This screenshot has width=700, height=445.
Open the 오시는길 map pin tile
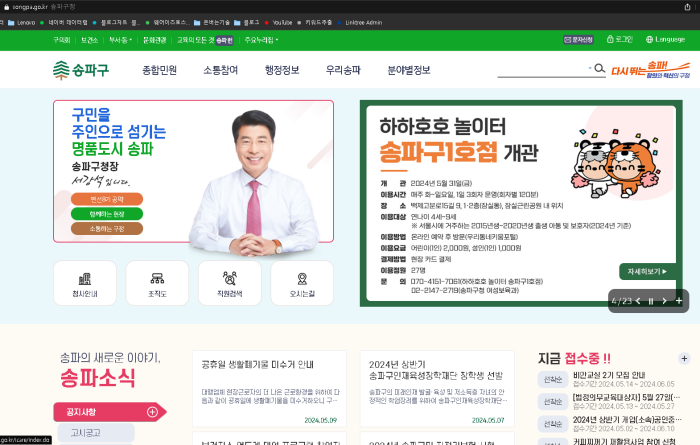(302, 283)
